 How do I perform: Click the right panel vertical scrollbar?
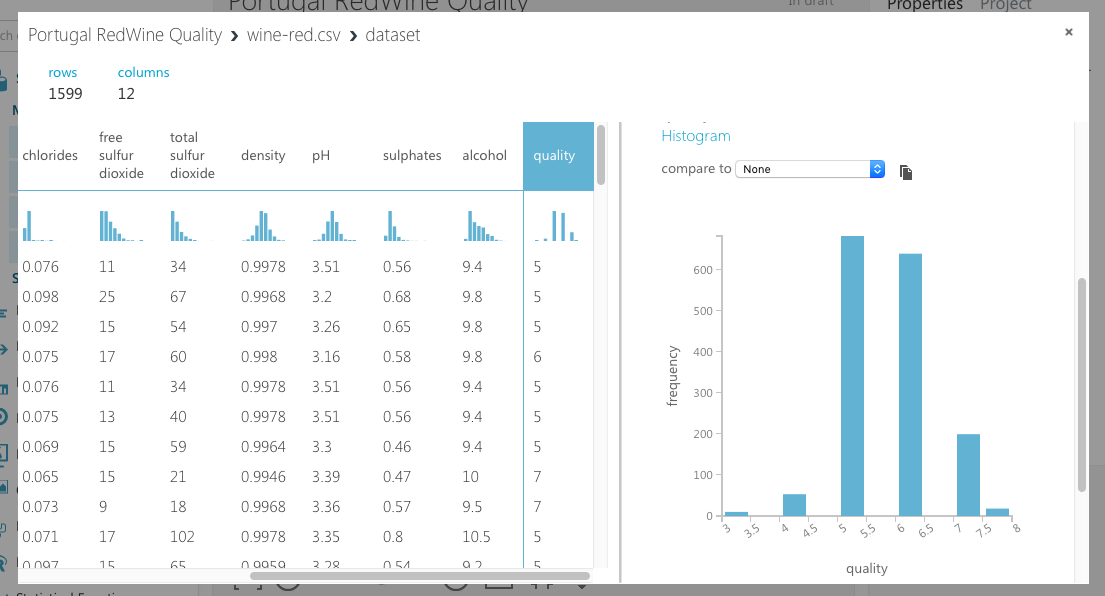[x=1082, y=385]
